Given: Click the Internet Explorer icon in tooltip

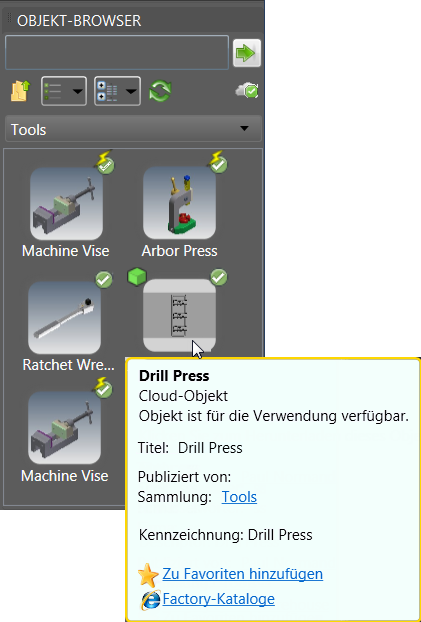Looking at the screenshot, I should click(150, 600).
